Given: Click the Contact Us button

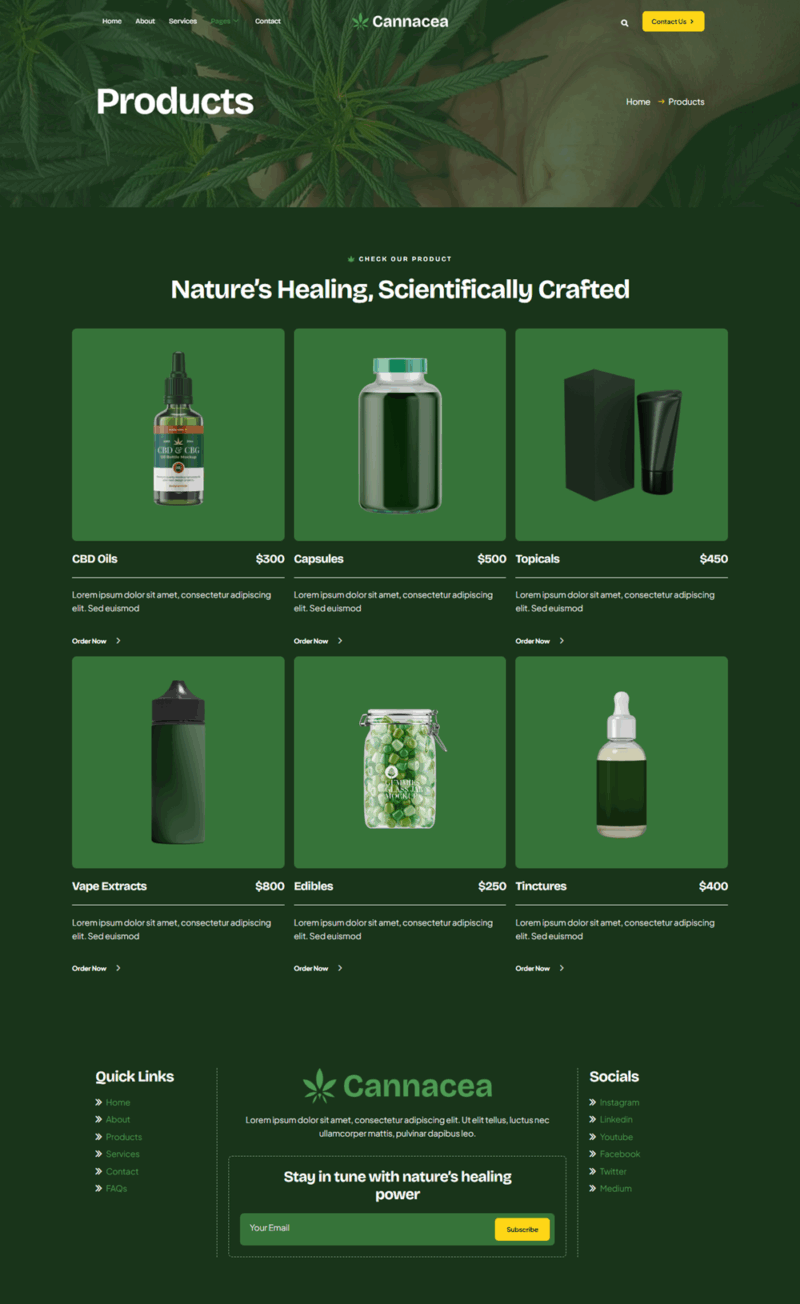Looking at the screenshot, I should click(673, 21).
